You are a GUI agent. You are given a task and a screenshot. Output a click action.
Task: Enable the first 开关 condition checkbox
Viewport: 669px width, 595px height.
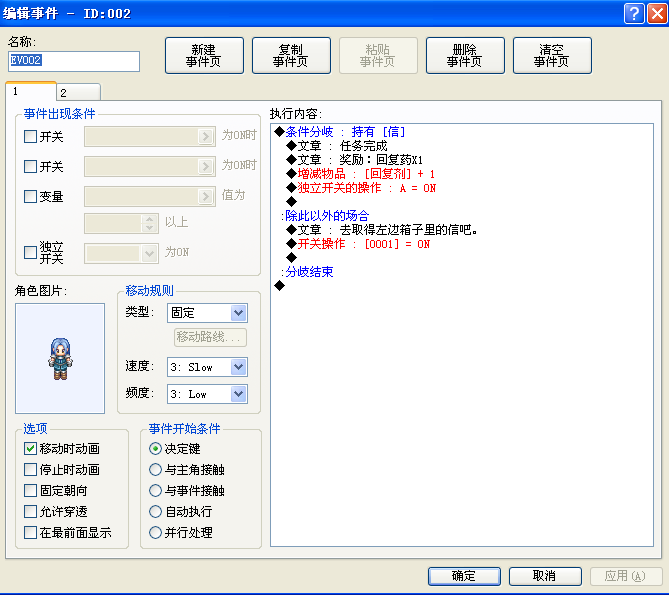point(30,136)
